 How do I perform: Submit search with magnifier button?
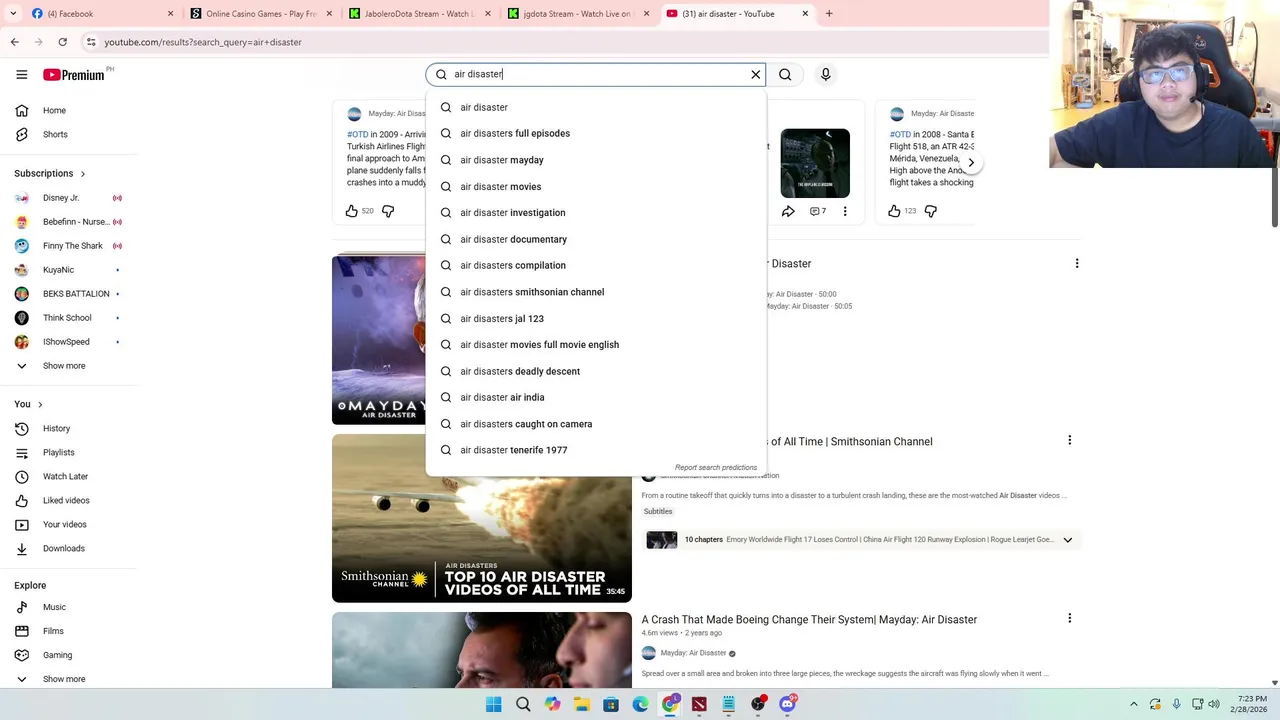(x=785, y=74)
